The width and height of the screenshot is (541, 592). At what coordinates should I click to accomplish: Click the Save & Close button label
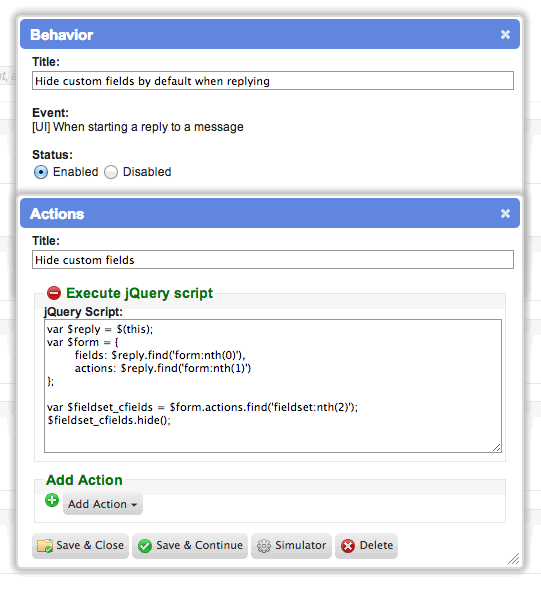[90, 545]
